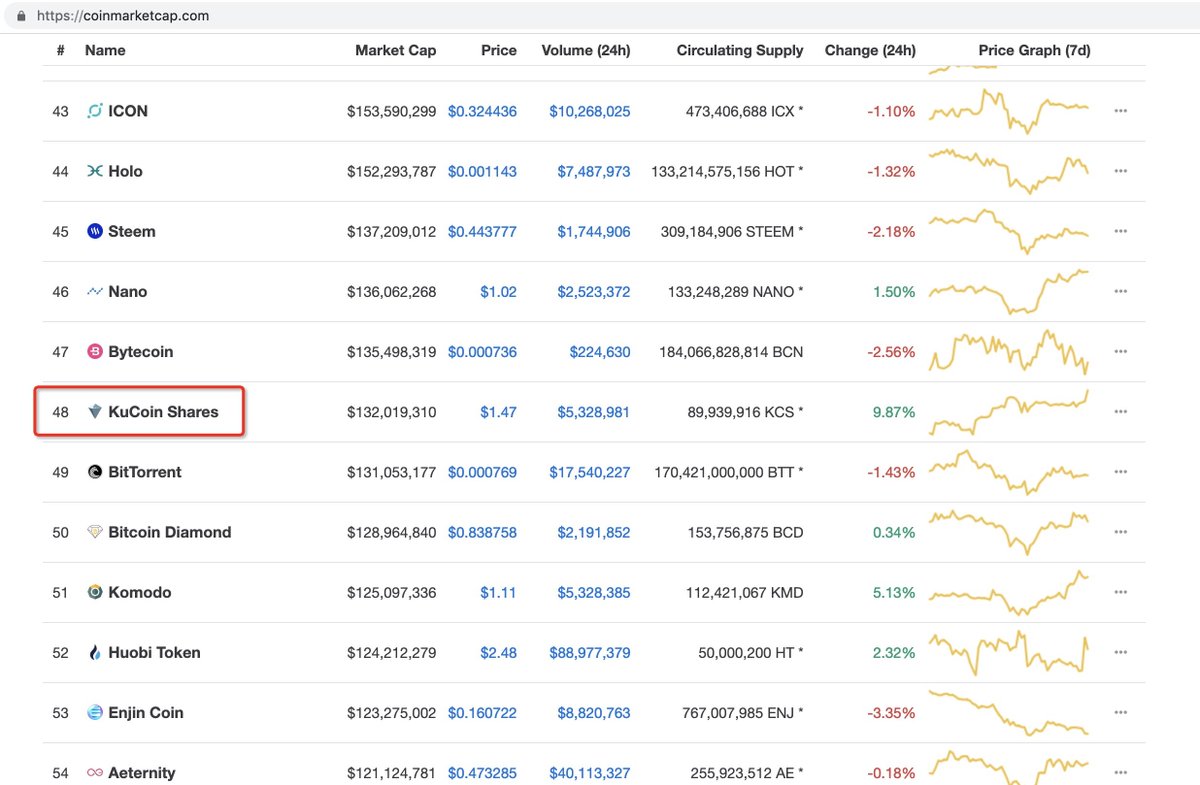Click the lock icon in address bar
Screen dimensions: 1200x785
(20, 16)
